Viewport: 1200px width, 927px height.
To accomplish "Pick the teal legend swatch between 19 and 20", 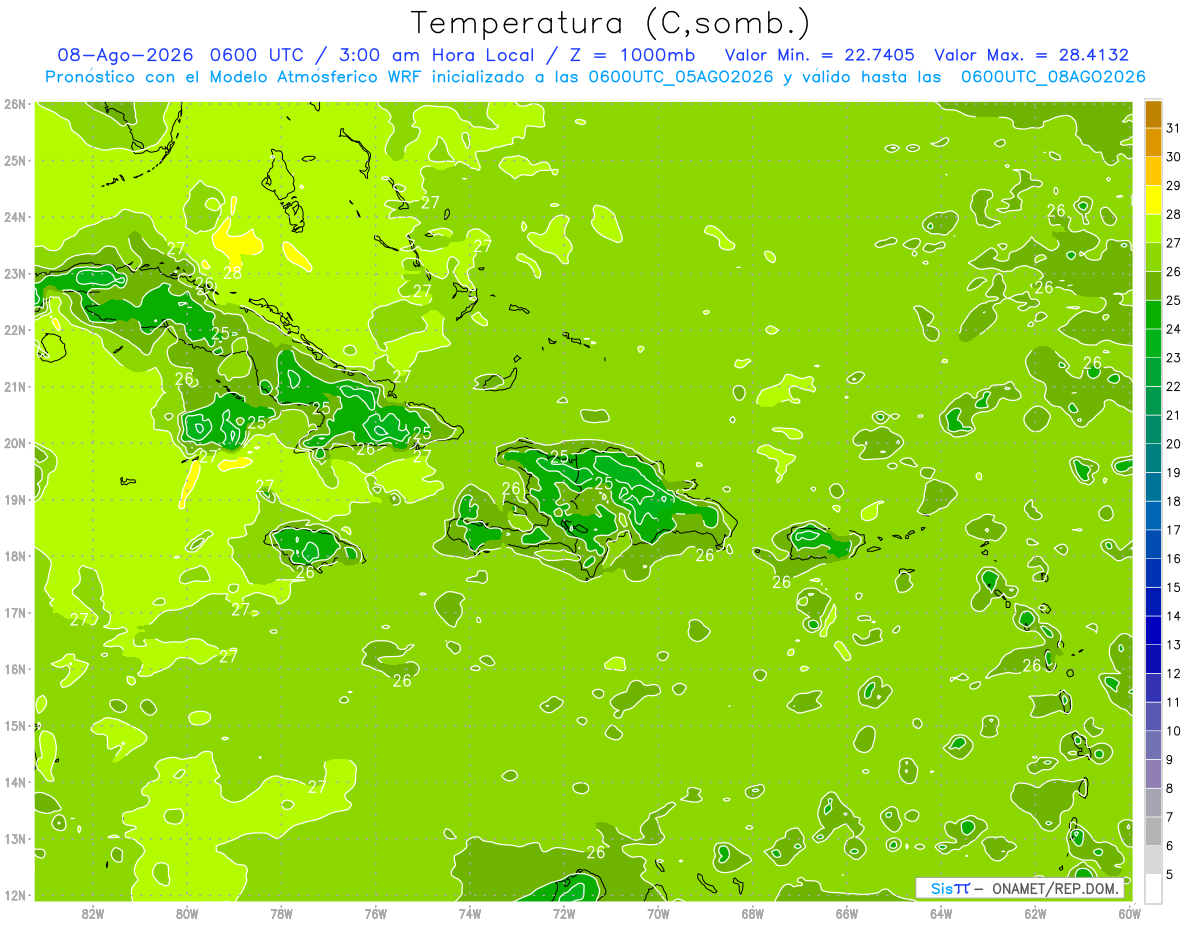I will [x=1153, y=458].
